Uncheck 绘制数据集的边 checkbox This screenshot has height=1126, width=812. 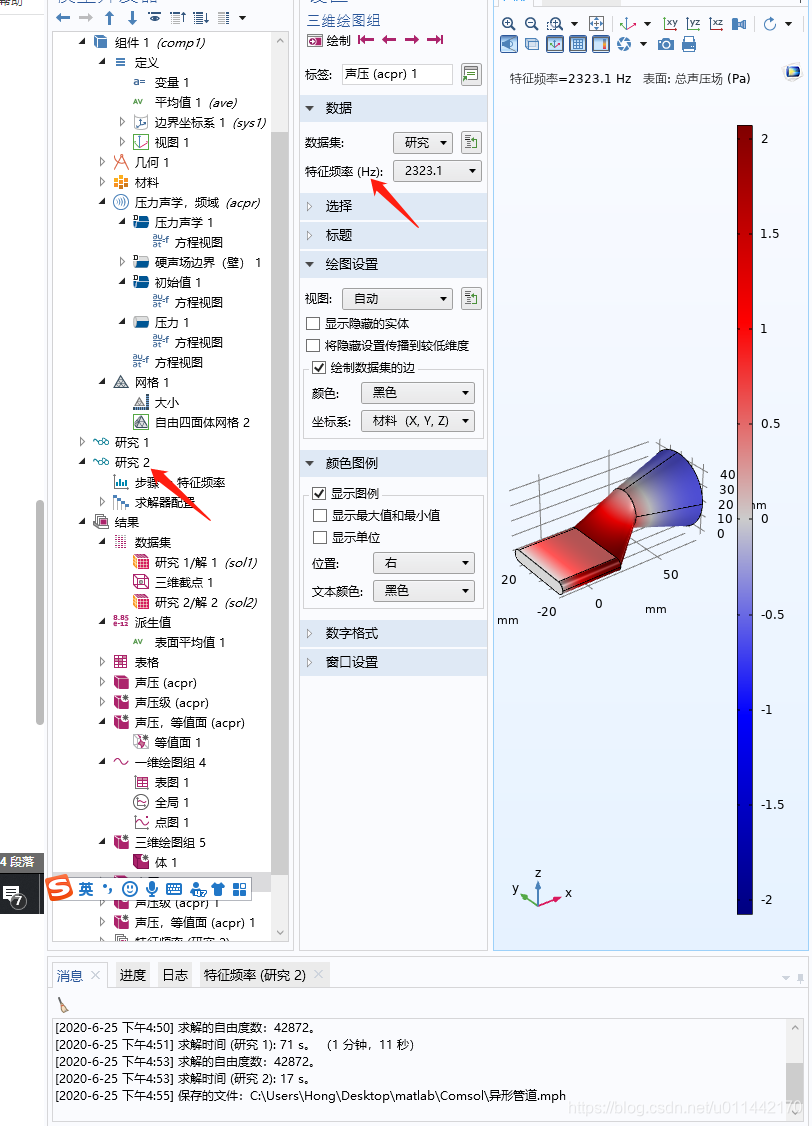pos(319,368)
